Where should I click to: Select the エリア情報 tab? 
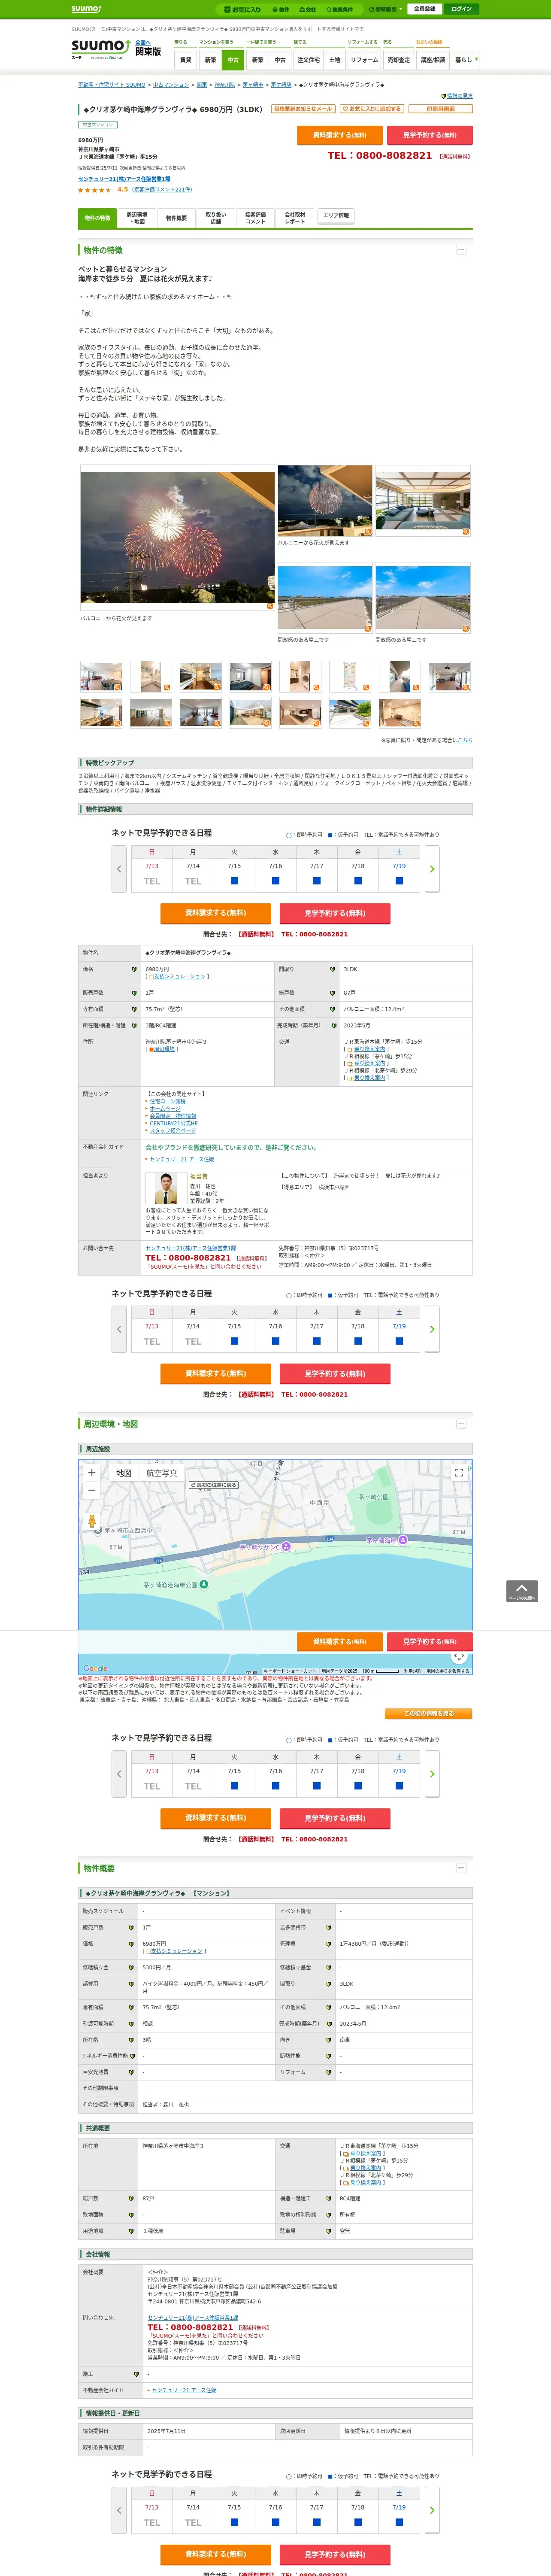click(336, 216)
